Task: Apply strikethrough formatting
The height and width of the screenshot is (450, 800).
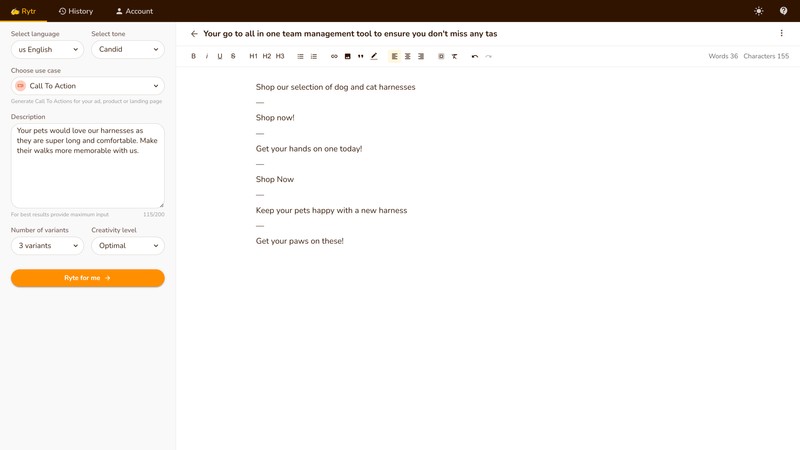Action: pyautogui.click(x=233, y=56)
